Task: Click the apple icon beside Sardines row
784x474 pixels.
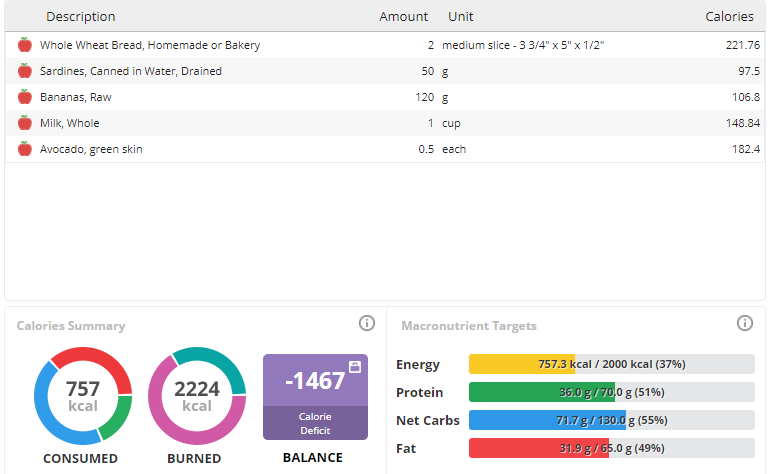Action: [24, 71]
